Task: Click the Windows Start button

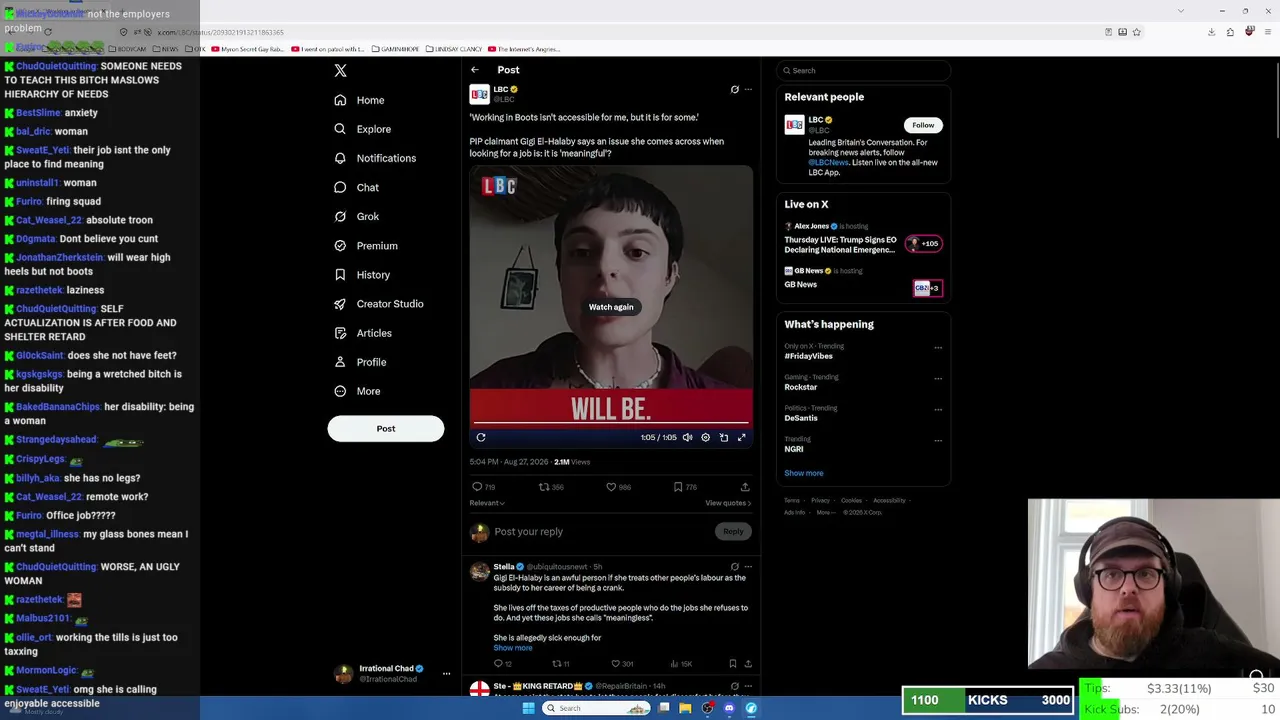Action: (529, 708)
